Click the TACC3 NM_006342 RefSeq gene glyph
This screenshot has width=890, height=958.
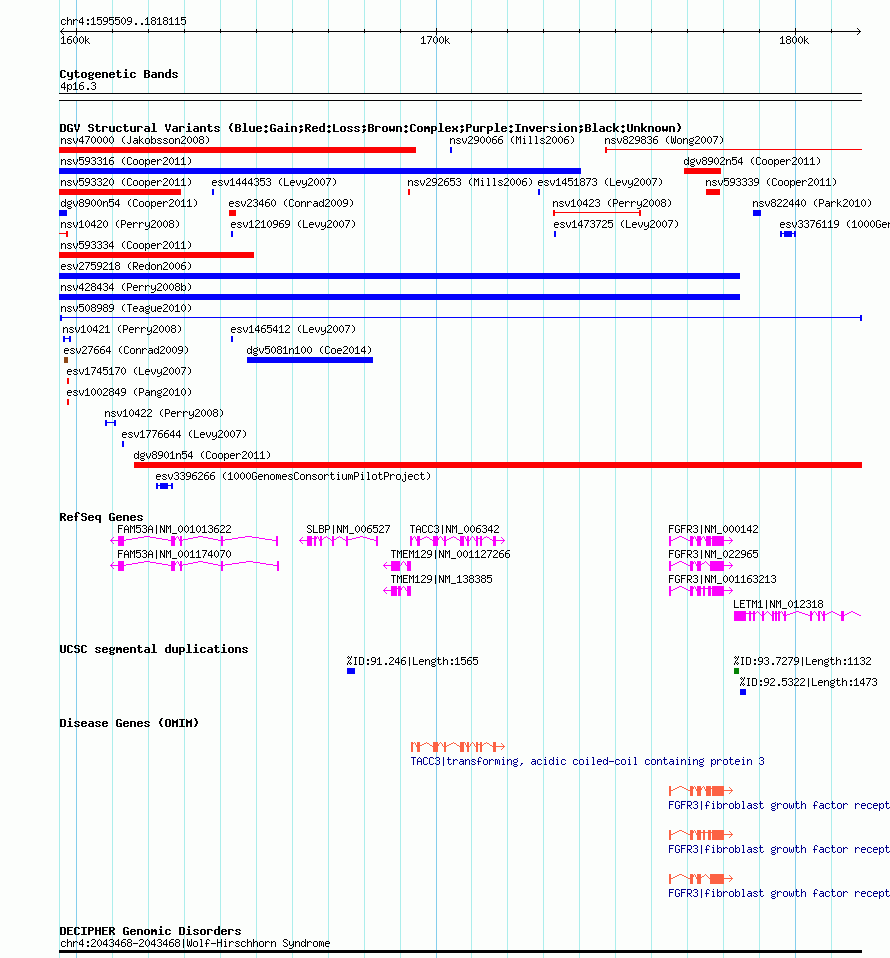[458, 541]
